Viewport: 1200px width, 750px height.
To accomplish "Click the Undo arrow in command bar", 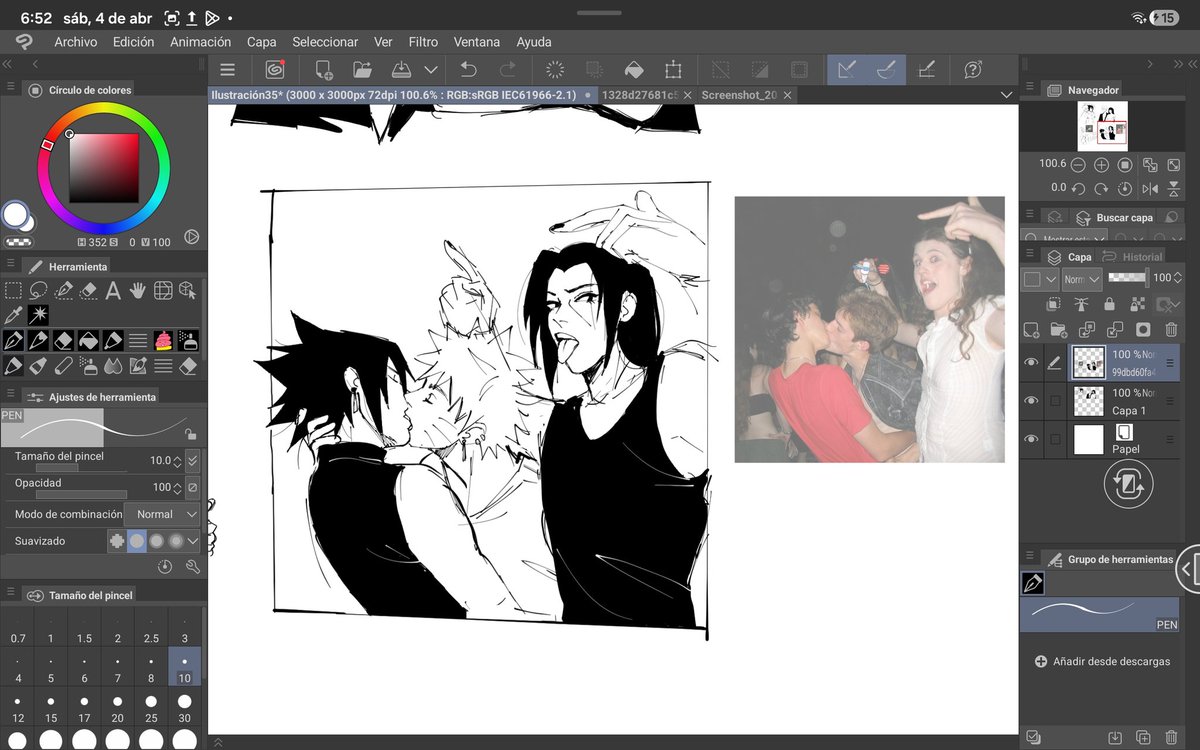I will coord(468,69).
